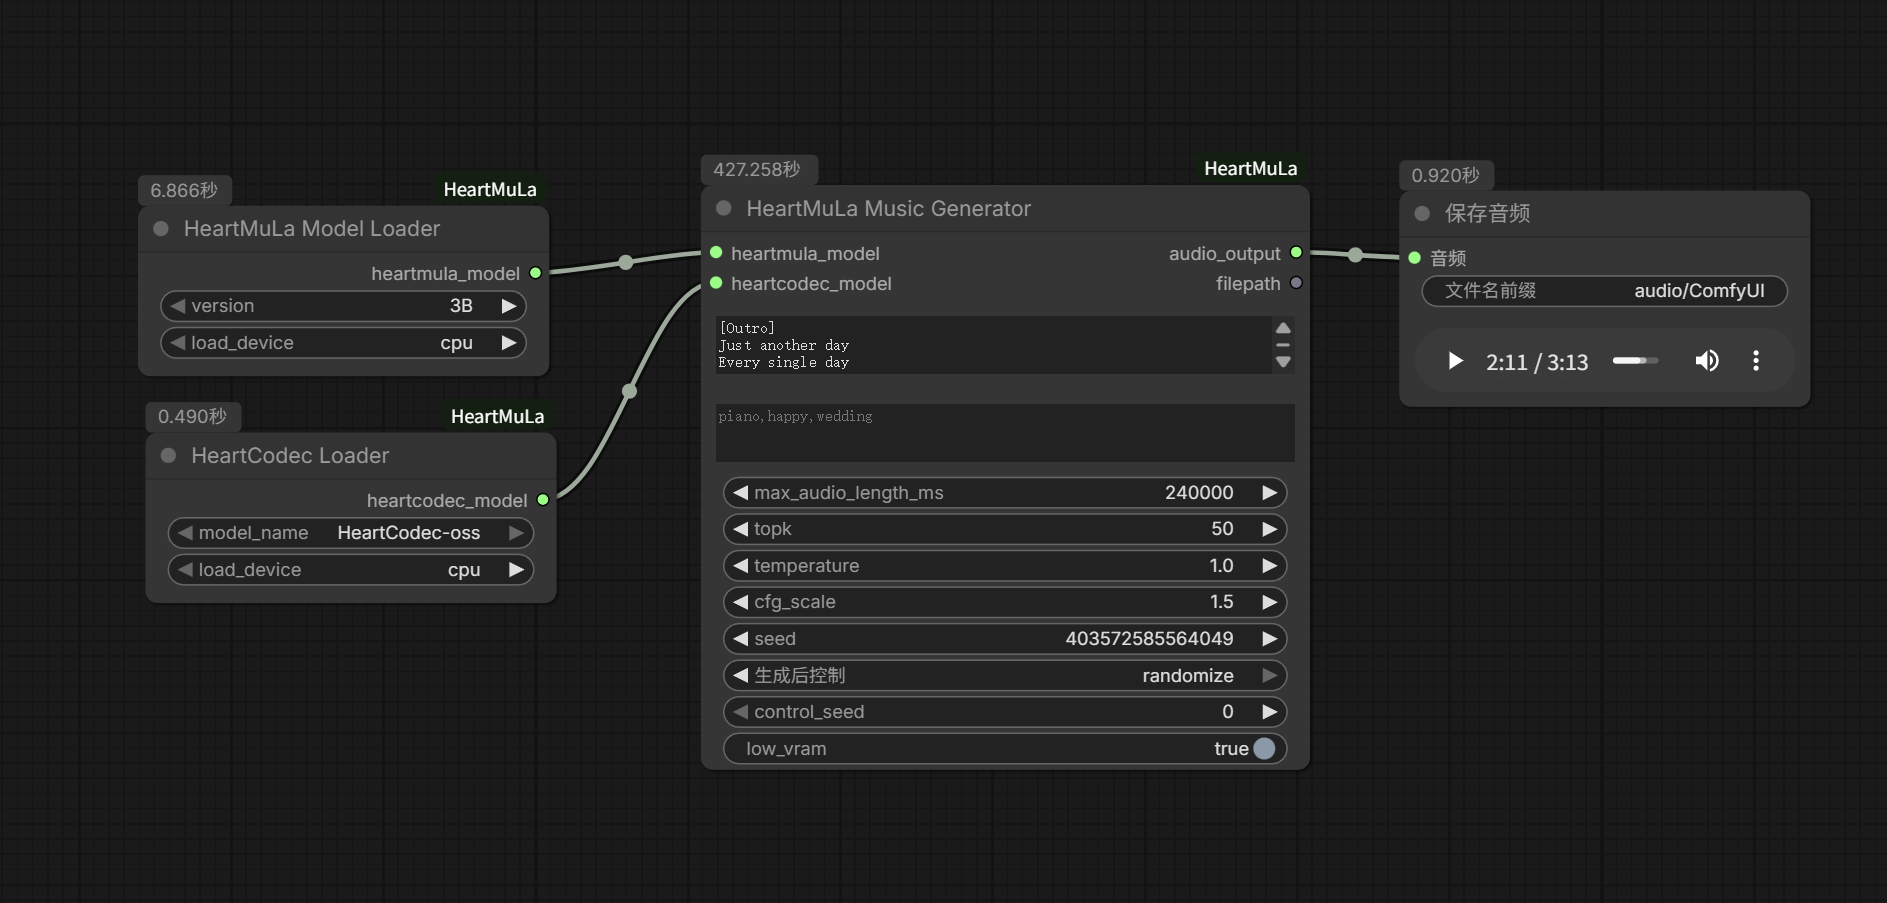Select the 保存音频 node title
Image resolution: width=1887 pixels, height=903 pixels.
point(1488,214)
